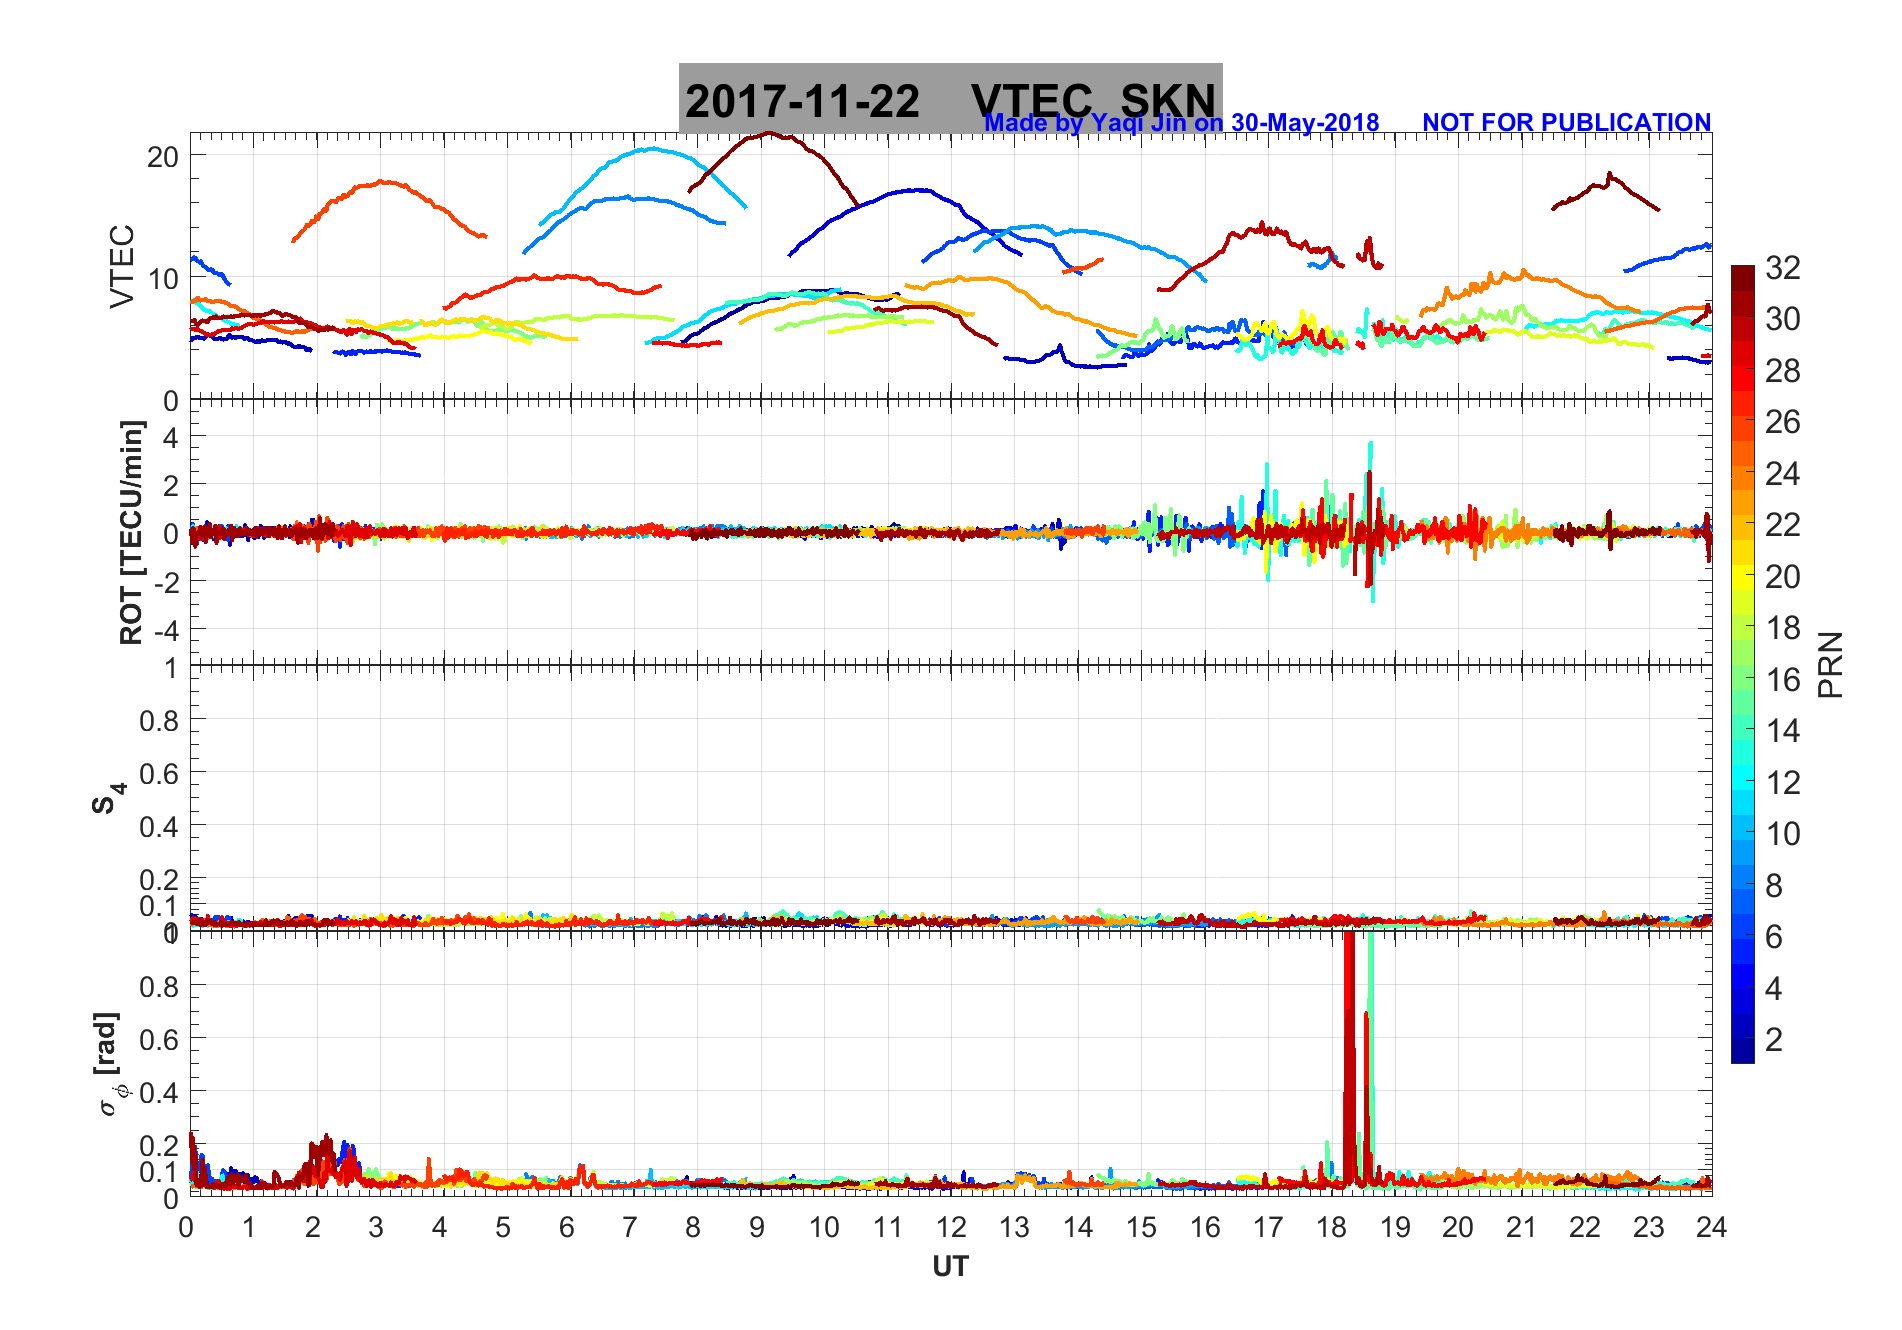The image size is (1902, 1330).
Task: Click VTEC axis tick label "20"
Action: tap(163, 157)
